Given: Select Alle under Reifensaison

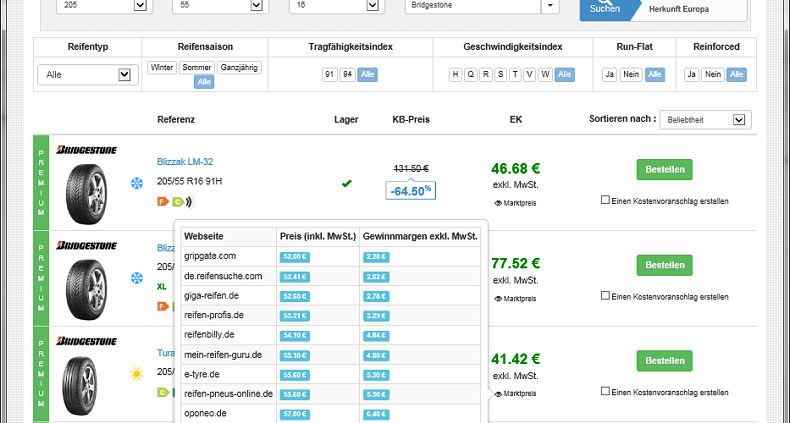Looking at the screenshot, I should pyautogui.click(x=204, y=82).
